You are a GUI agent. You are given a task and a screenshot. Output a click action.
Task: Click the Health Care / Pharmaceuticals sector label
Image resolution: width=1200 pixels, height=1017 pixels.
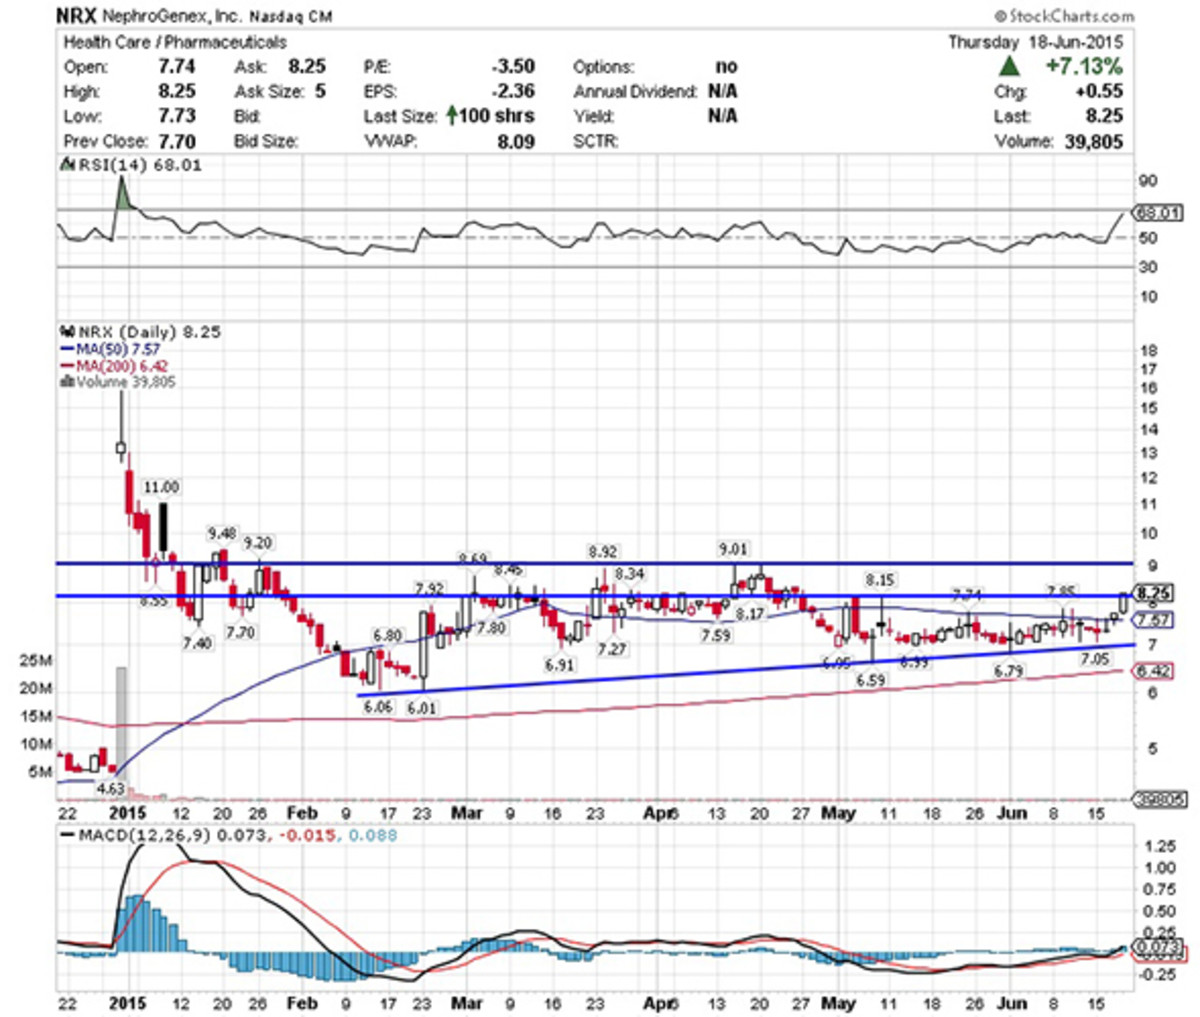pos(175,42)
